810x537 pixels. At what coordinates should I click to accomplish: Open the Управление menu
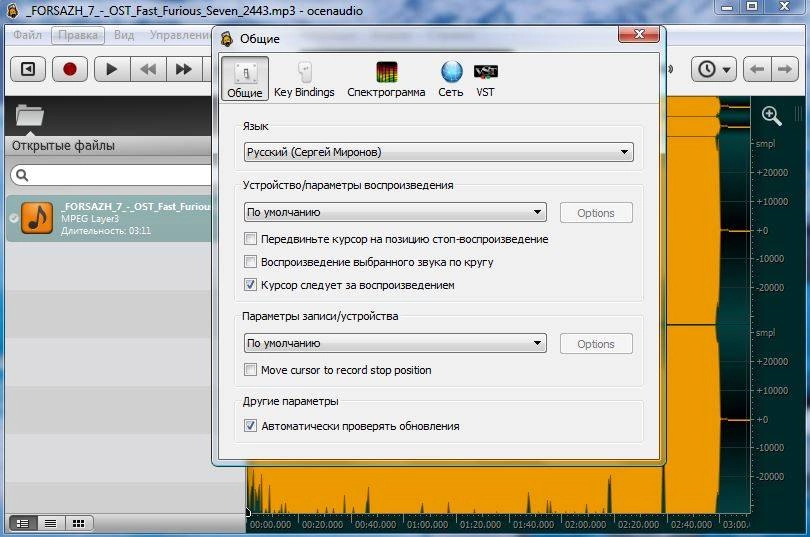(x=180, y=35)
